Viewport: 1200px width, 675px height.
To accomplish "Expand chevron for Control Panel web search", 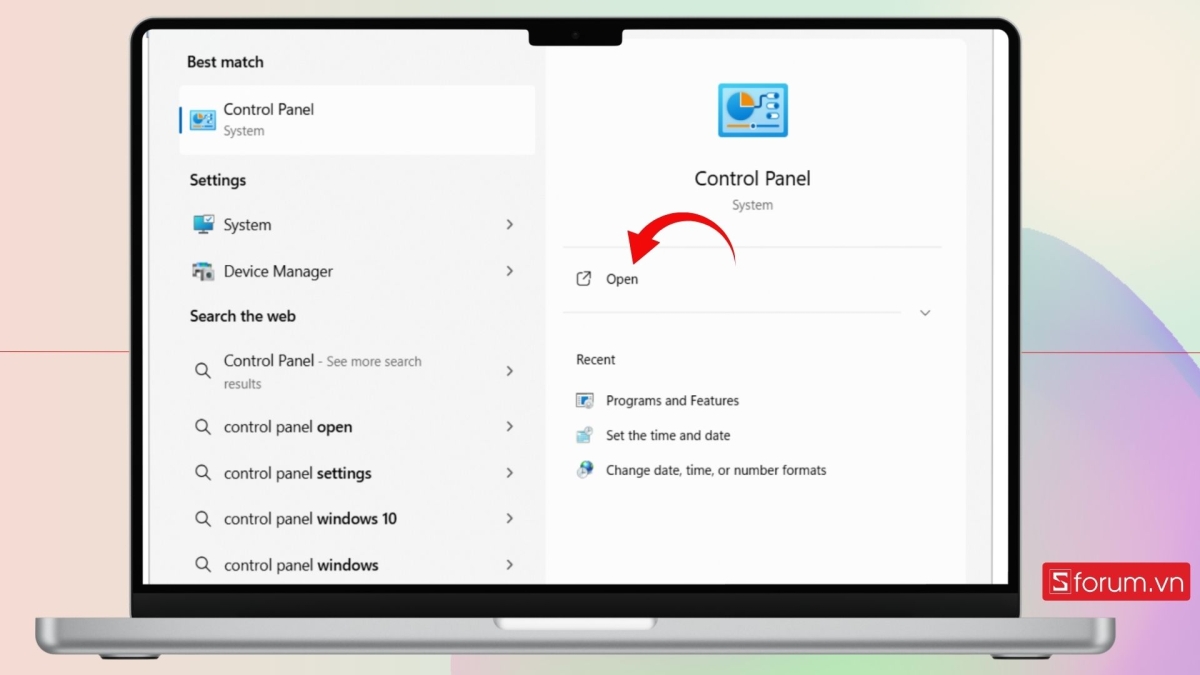I will pos(509,371).
